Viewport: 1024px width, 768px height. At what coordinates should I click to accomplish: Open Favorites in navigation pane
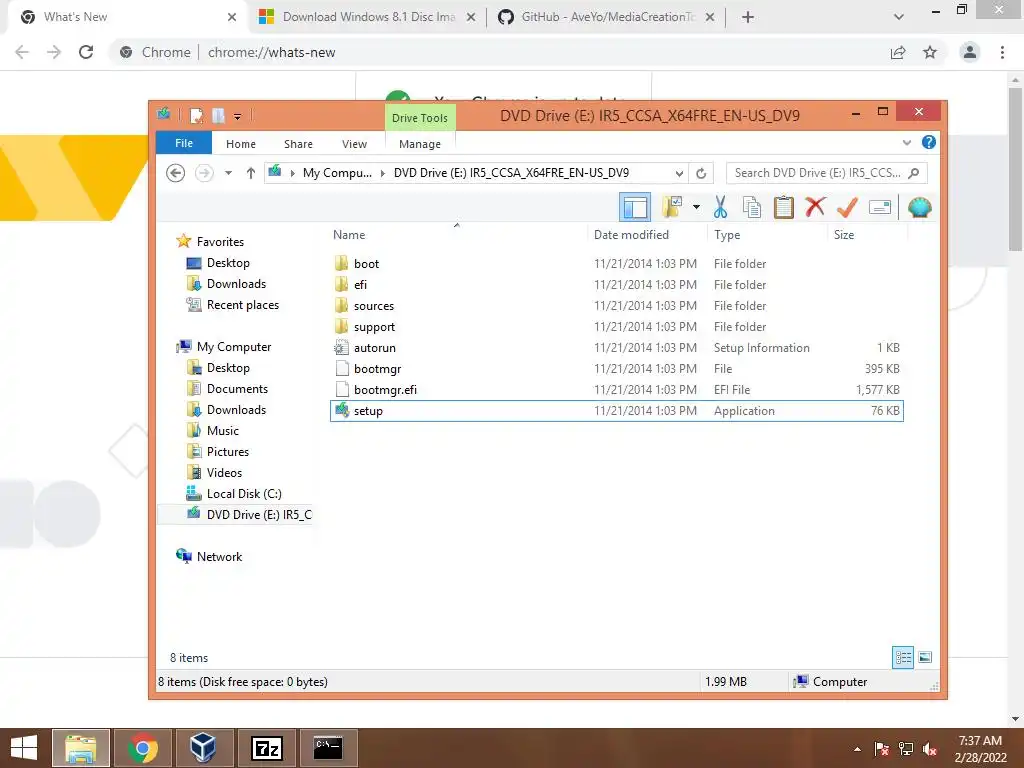(220, 242)
